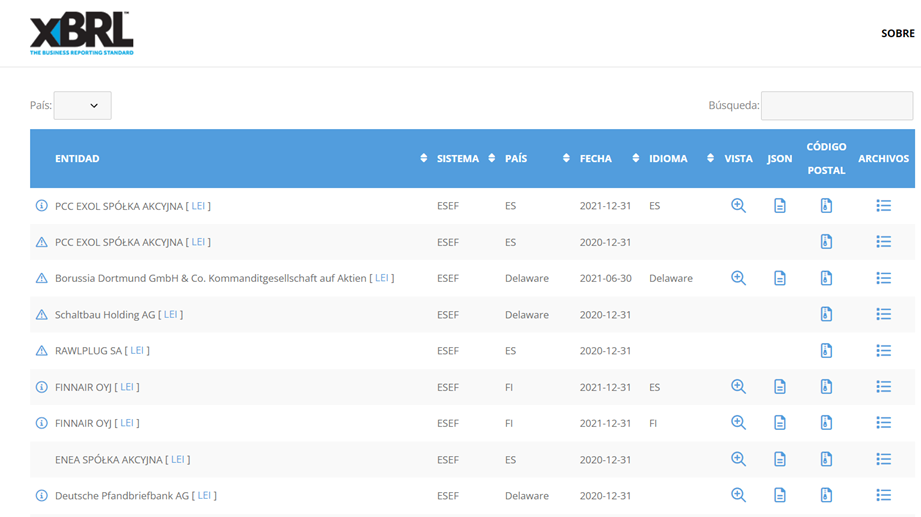Open the SOBRE menu item

click(x=897, y=33)
